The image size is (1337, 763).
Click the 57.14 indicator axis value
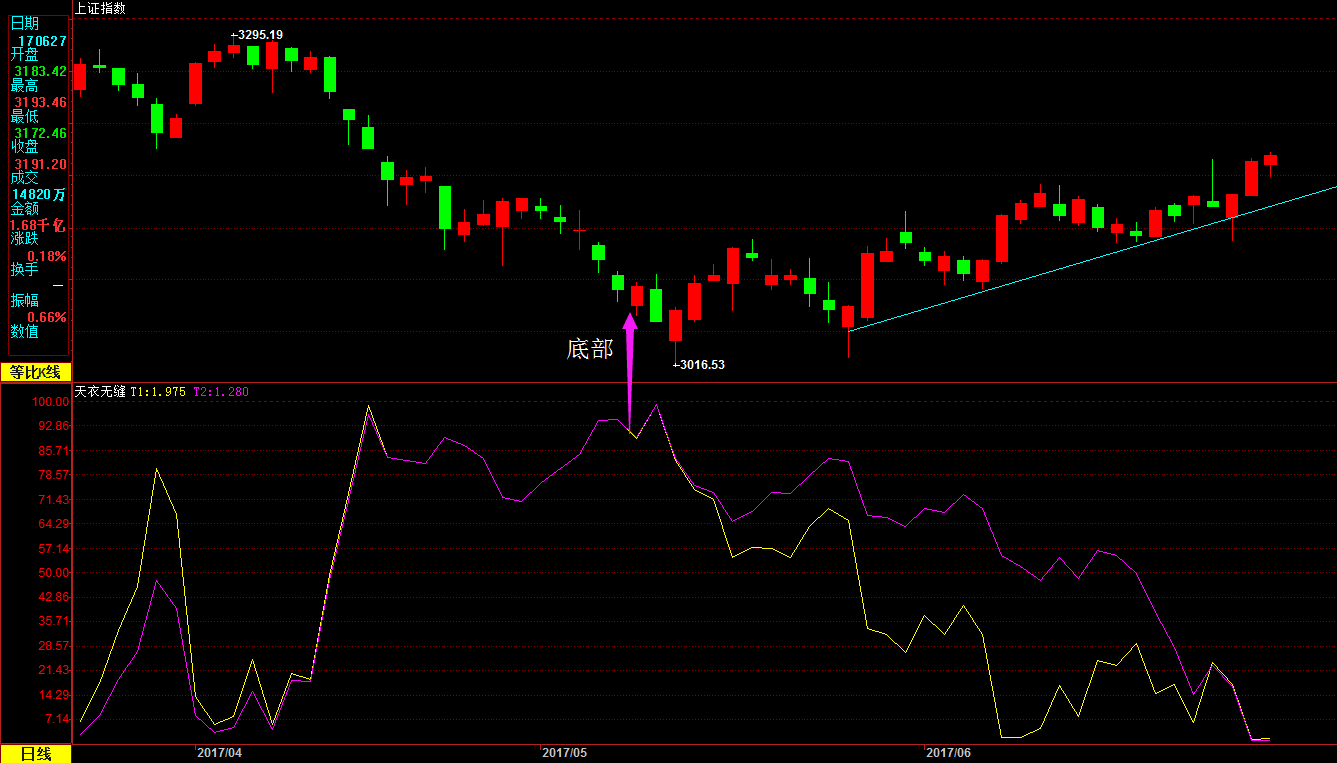[x=54, y=549]
